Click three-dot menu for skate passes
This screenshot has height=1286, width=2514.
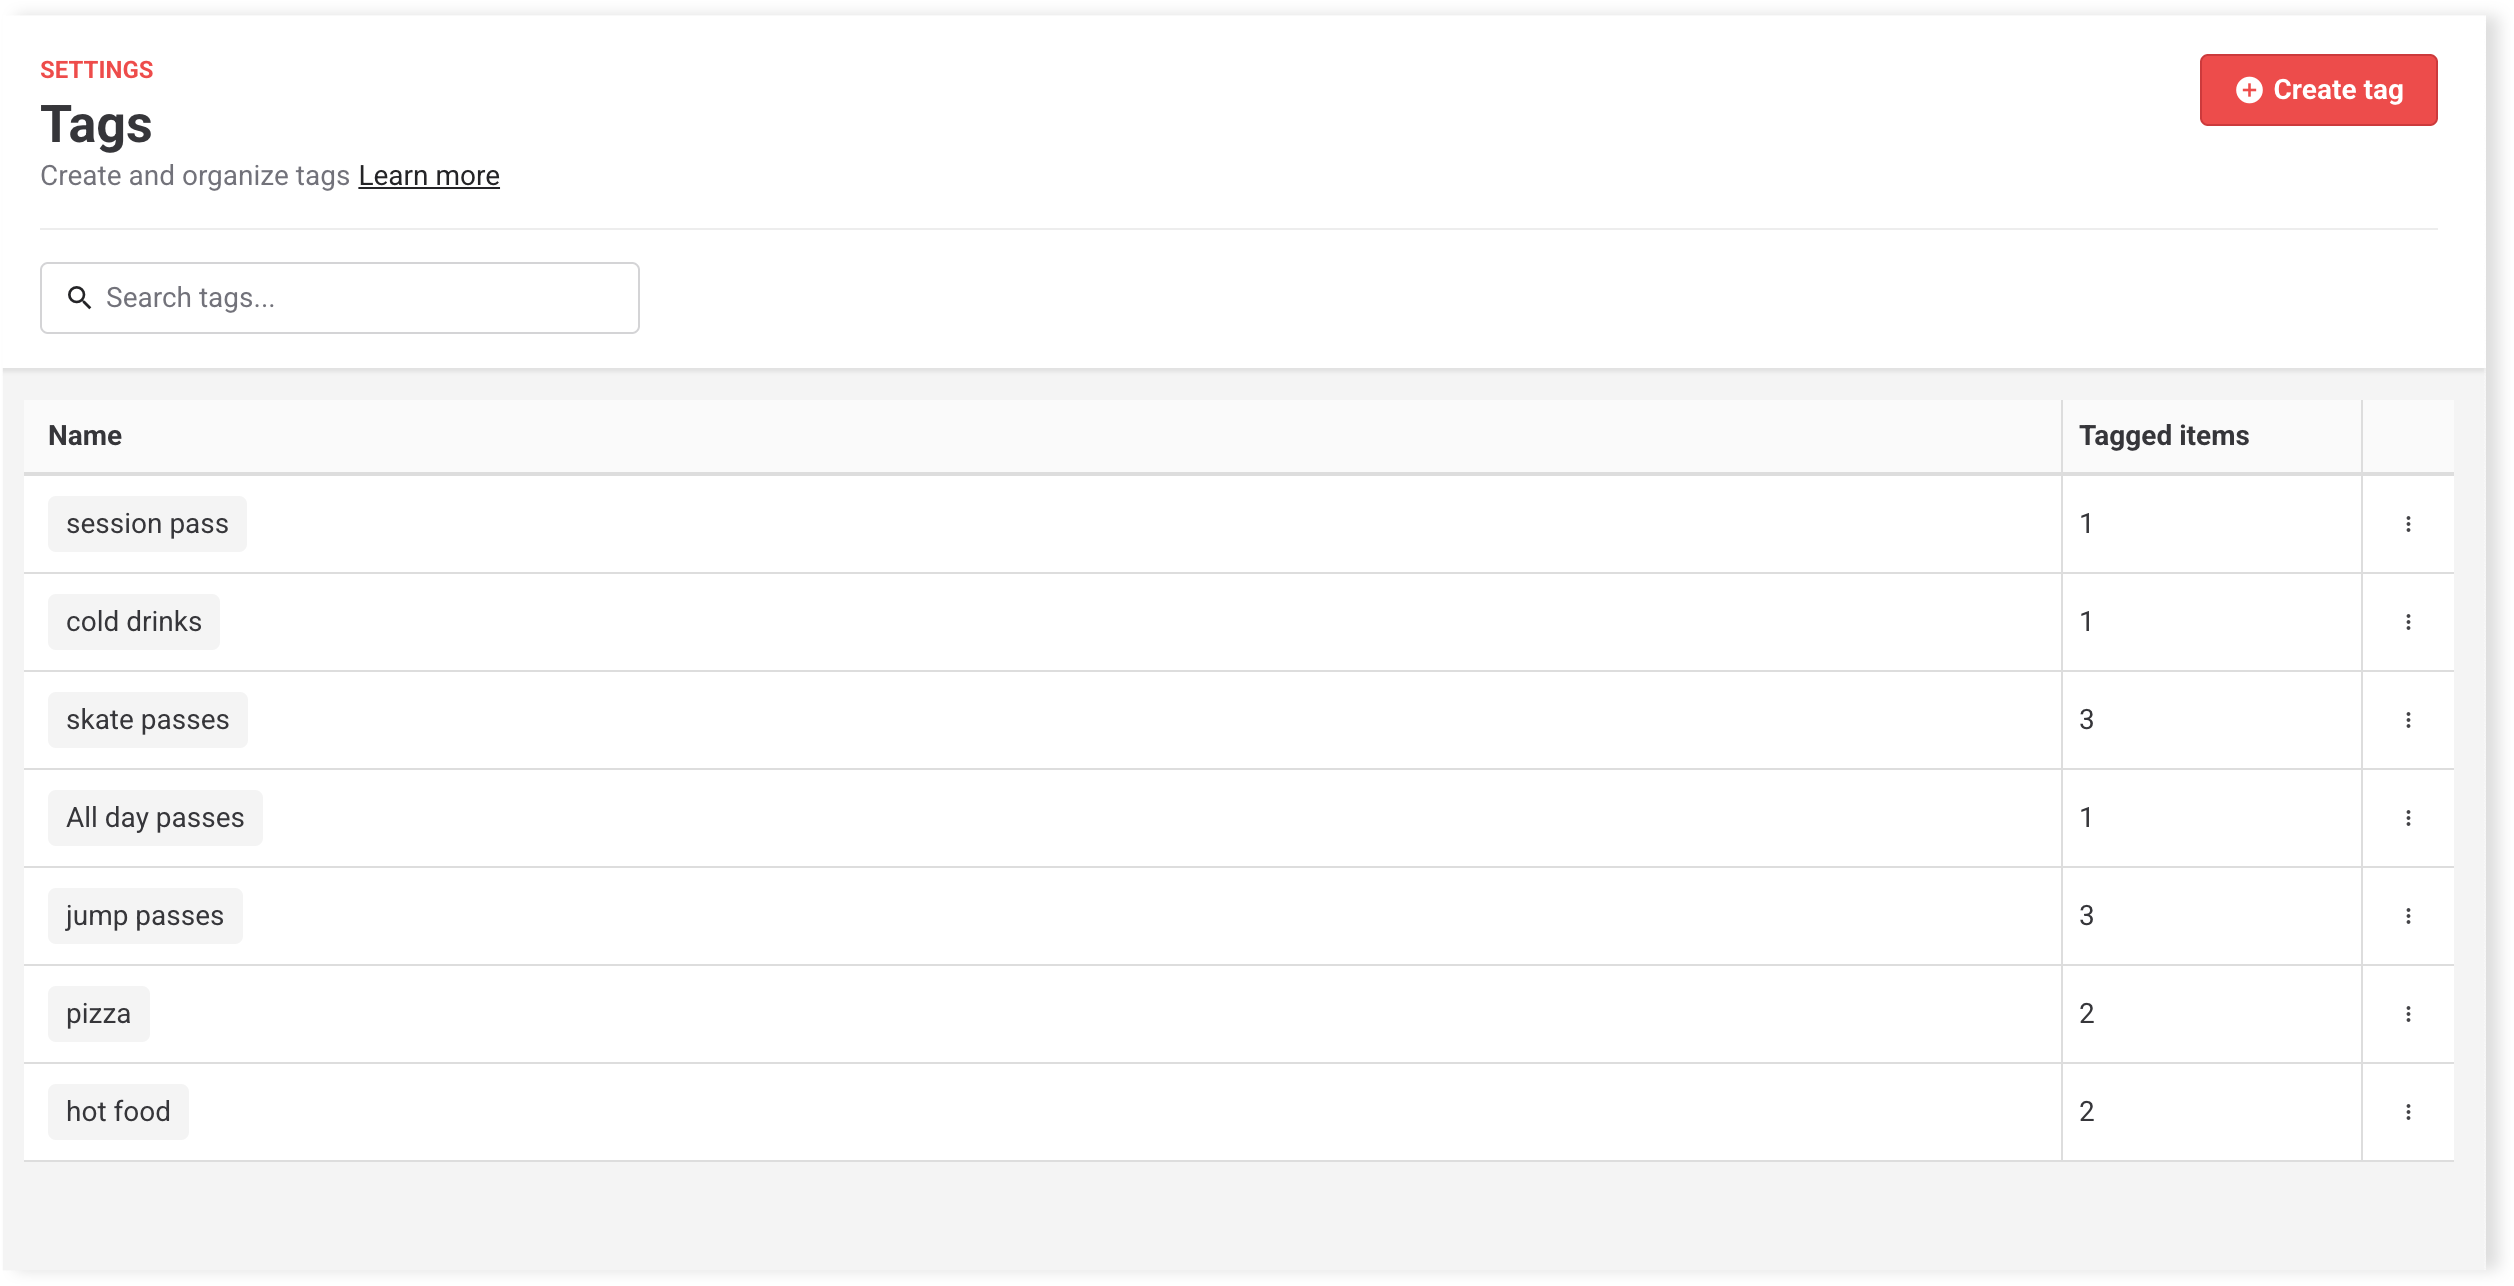click(2408, 720)
